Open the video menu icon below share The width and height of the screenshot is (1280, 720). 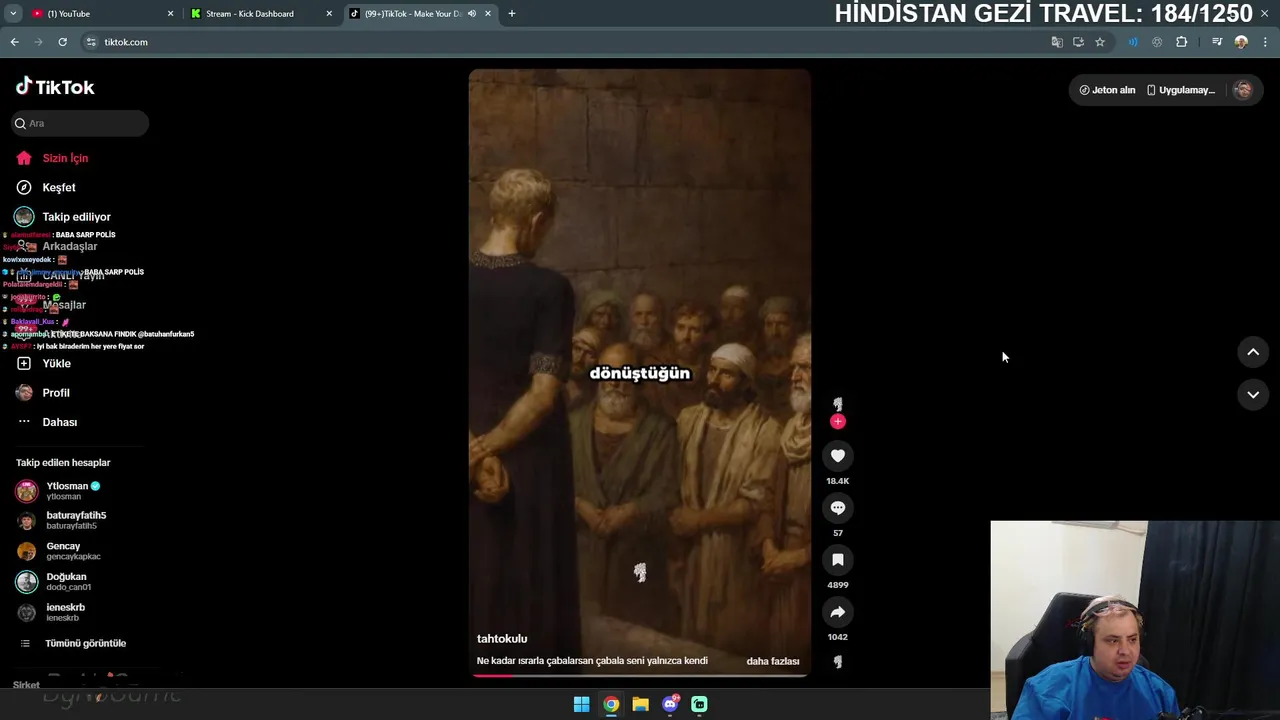coord(838,661)
